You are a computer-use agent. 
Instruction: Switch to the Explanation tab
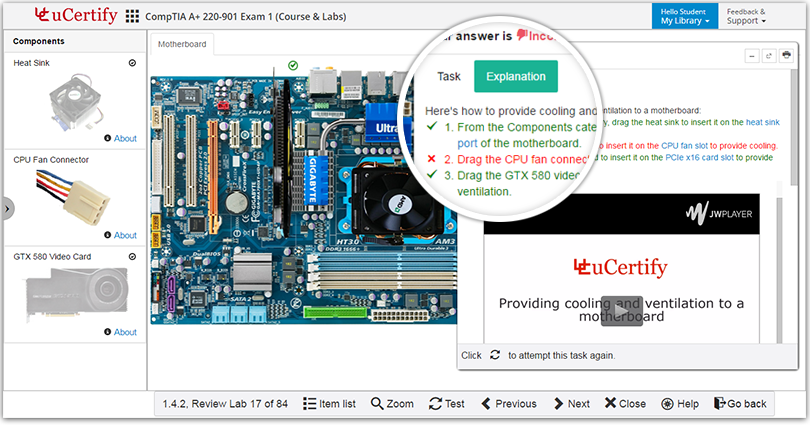coord(516,76)
